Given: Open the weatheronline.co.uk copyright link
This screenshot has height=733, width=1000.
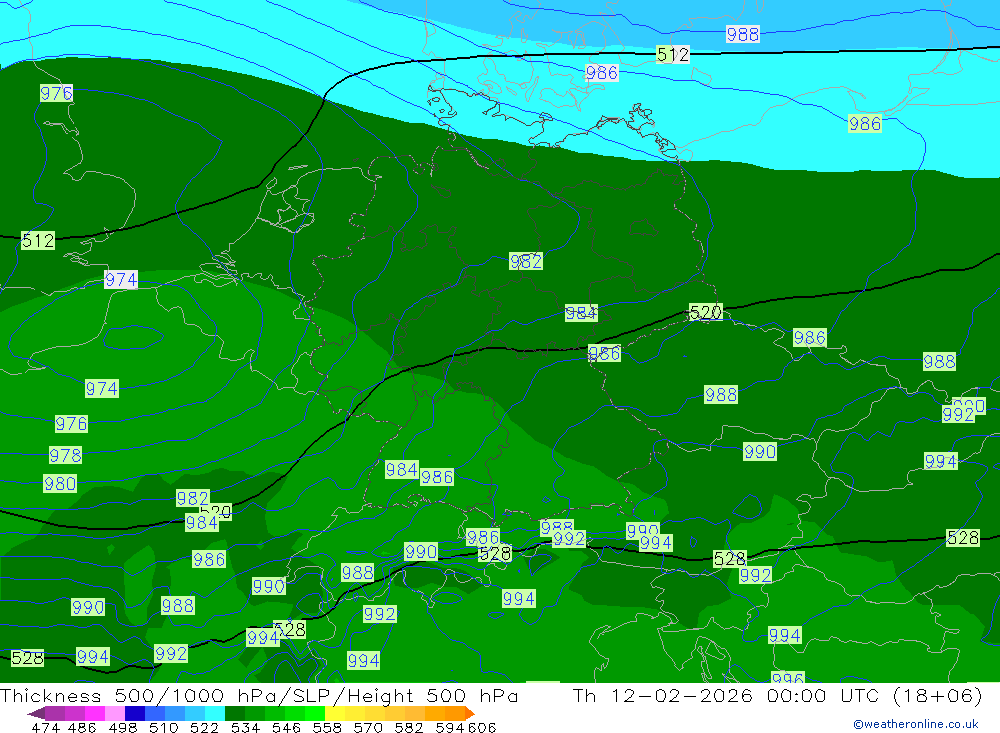Looking at the screenshot, I should pyautogui.click(x=916, y=724).
